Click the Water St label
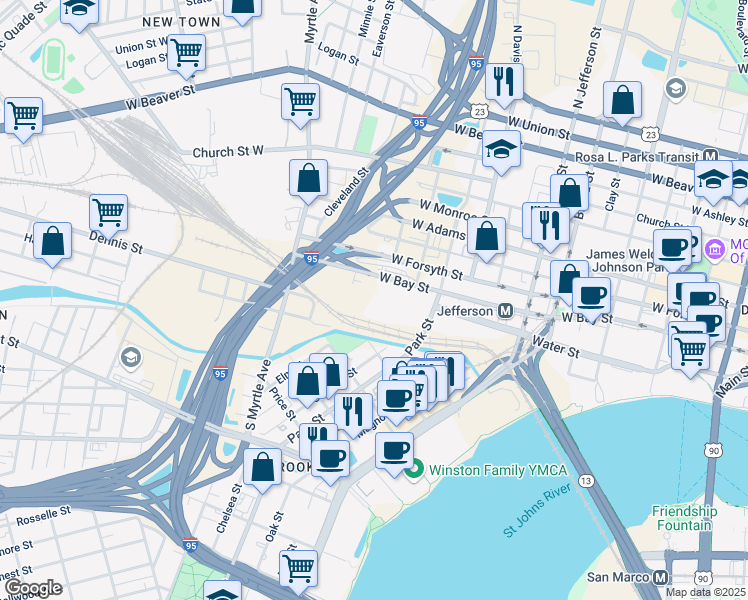The width and height of the screenshot is (748, 600). pyautogui.click(x=556, y=347)
